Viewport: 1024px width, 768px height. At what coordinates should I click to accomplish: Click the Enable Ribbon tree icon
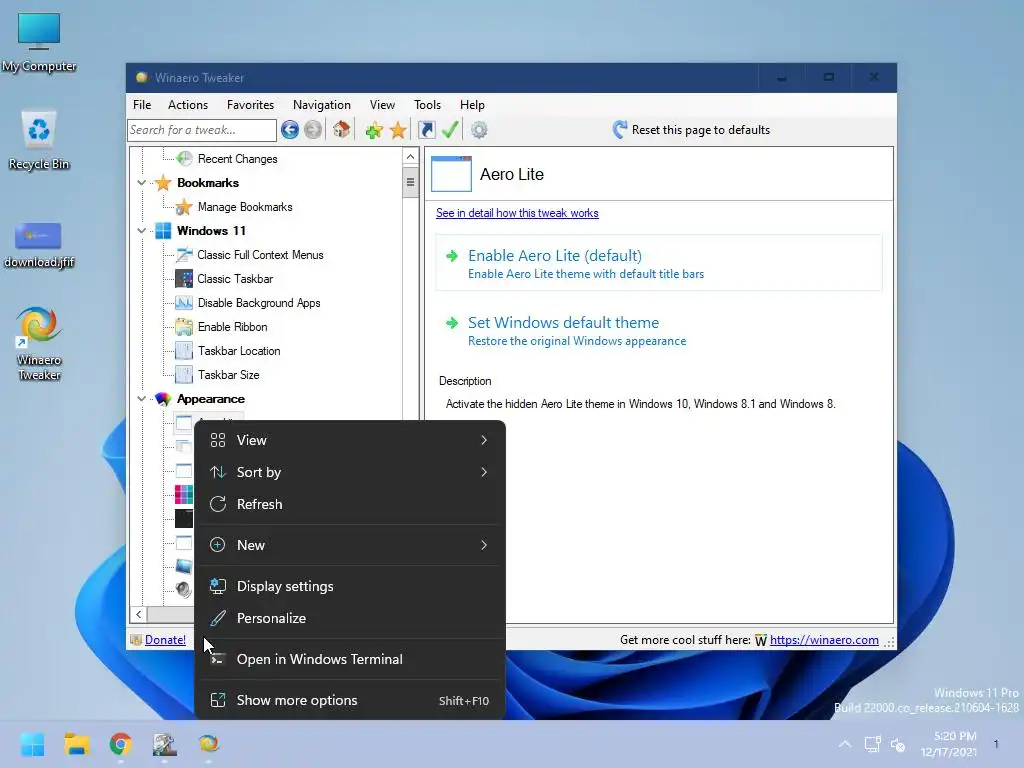pos(184,327)
